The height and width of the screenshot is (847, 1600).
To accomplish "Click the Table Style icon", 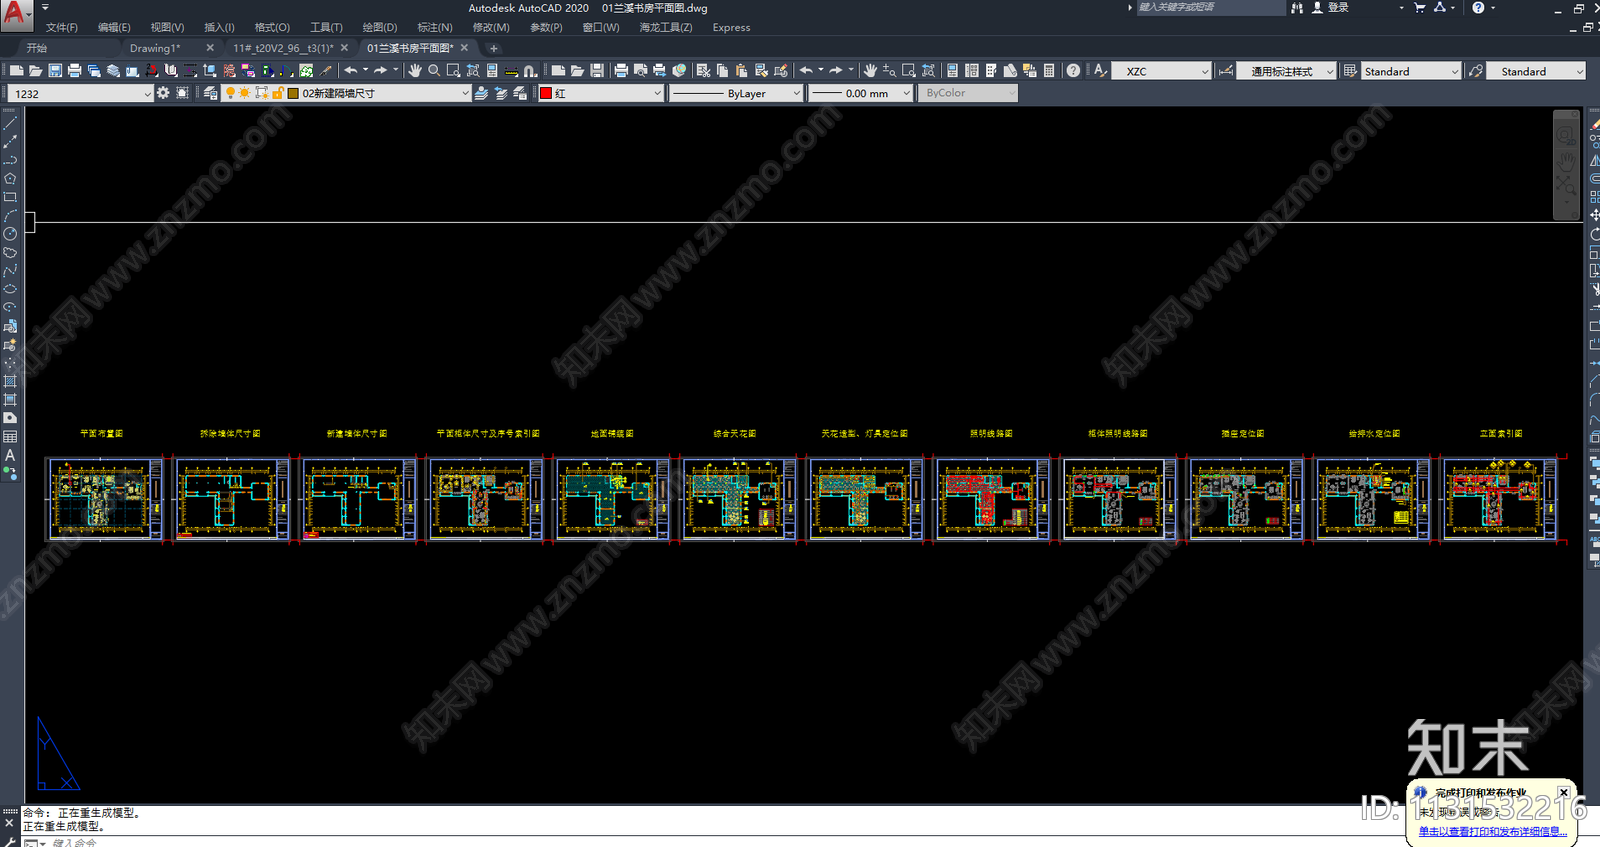I will (1350, 71).
